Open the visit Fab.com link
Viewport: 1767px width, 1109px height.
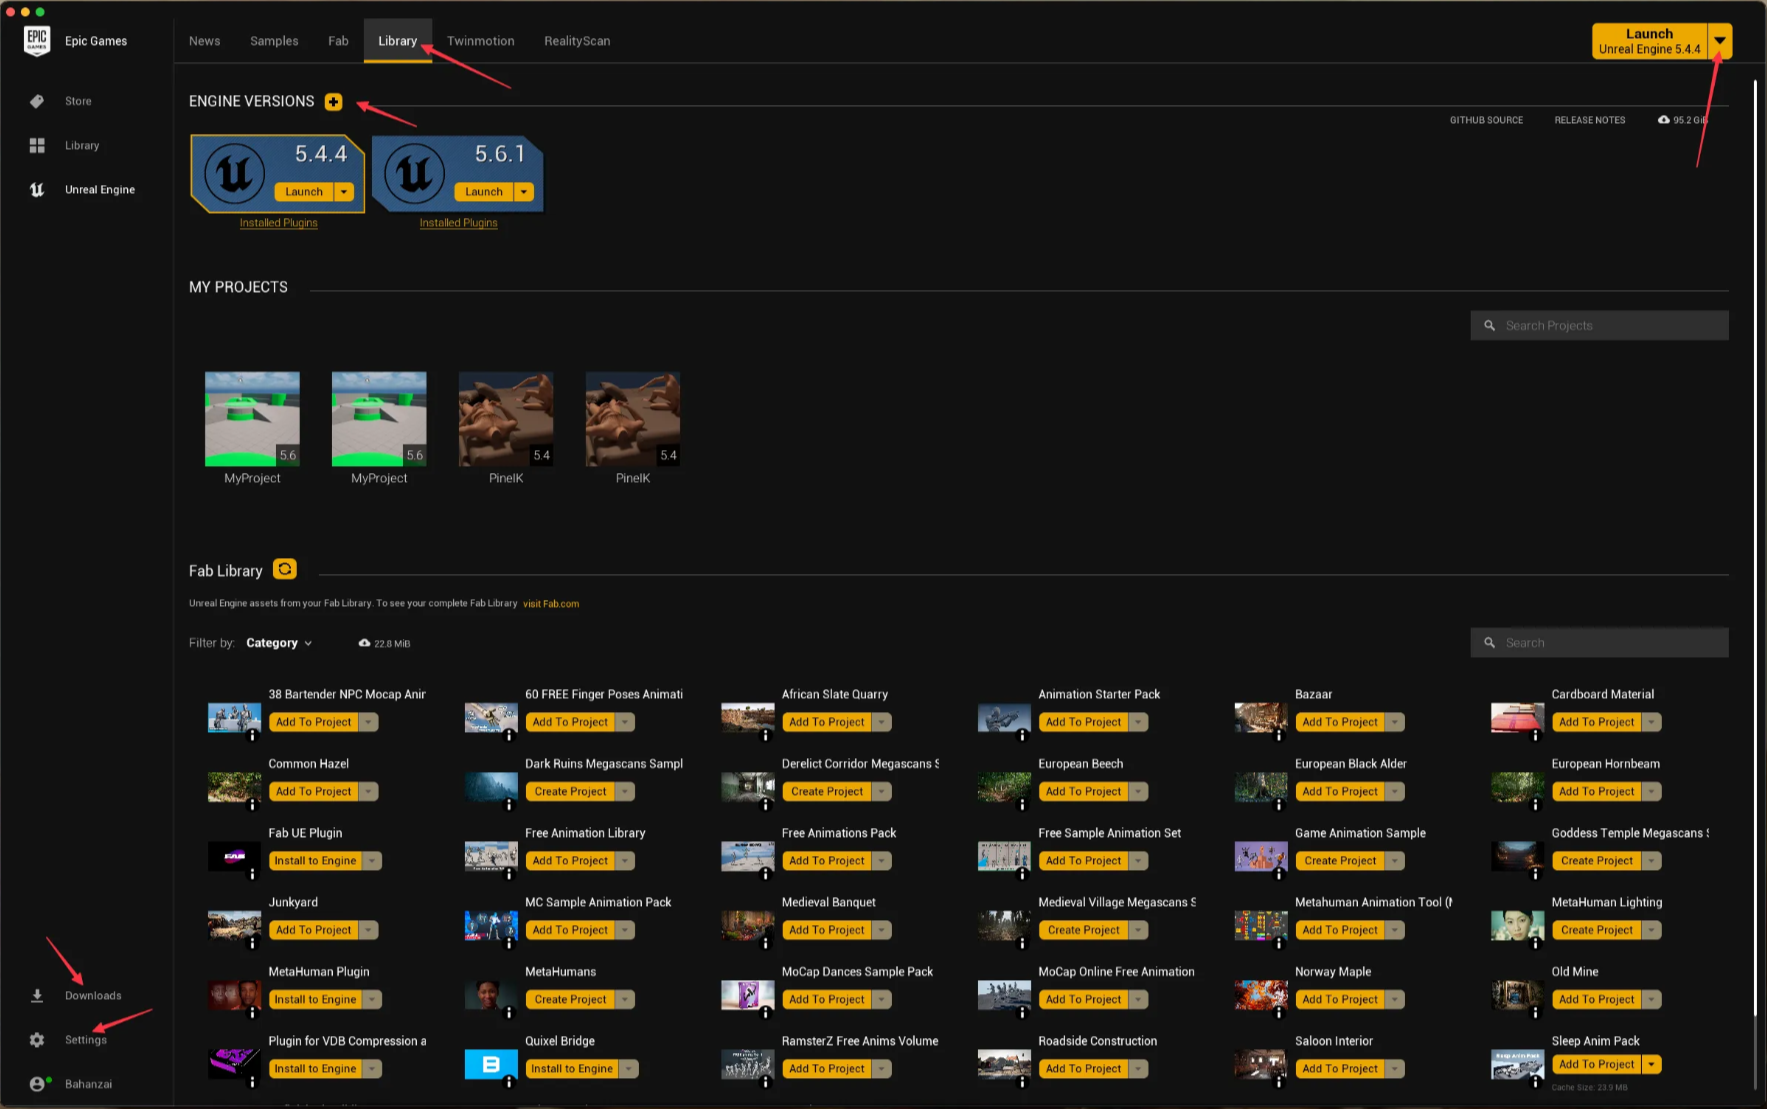[551, 604]
